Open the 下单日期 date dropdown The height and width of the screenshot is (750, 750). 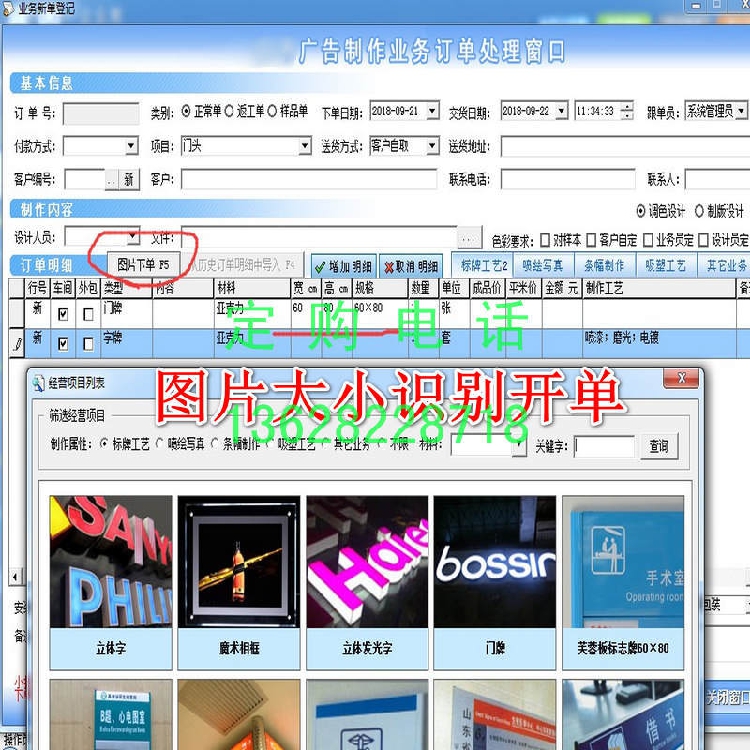click(432, 111)
